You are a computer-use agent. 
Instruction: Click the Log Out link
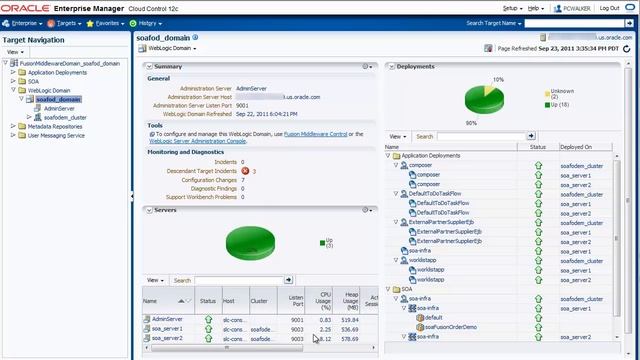click(x=609, y=8)
